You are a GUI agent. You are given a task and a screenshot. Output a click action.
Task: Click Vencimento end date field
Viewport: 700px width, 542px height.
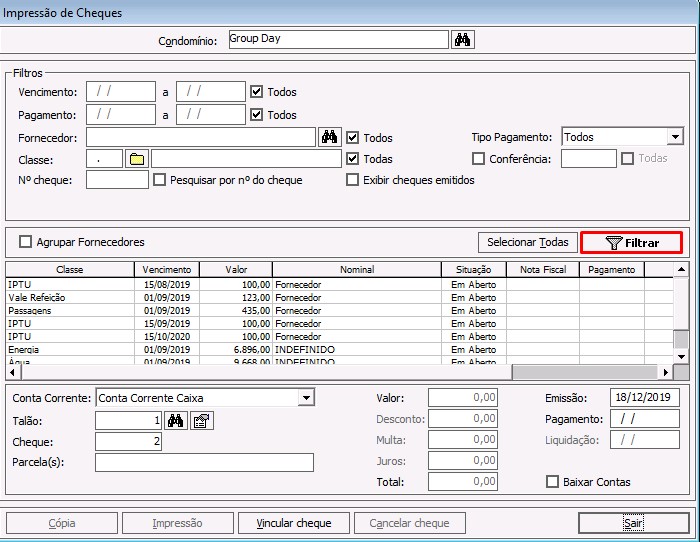[211, 92]
